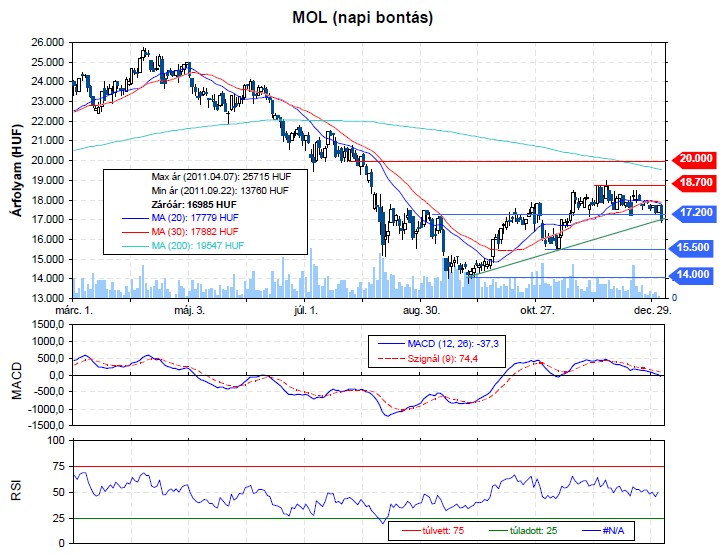The width and height of the screenshot is (722, 555).
Task: Click the 26.000 price axis value
Action: click(48, 42)
